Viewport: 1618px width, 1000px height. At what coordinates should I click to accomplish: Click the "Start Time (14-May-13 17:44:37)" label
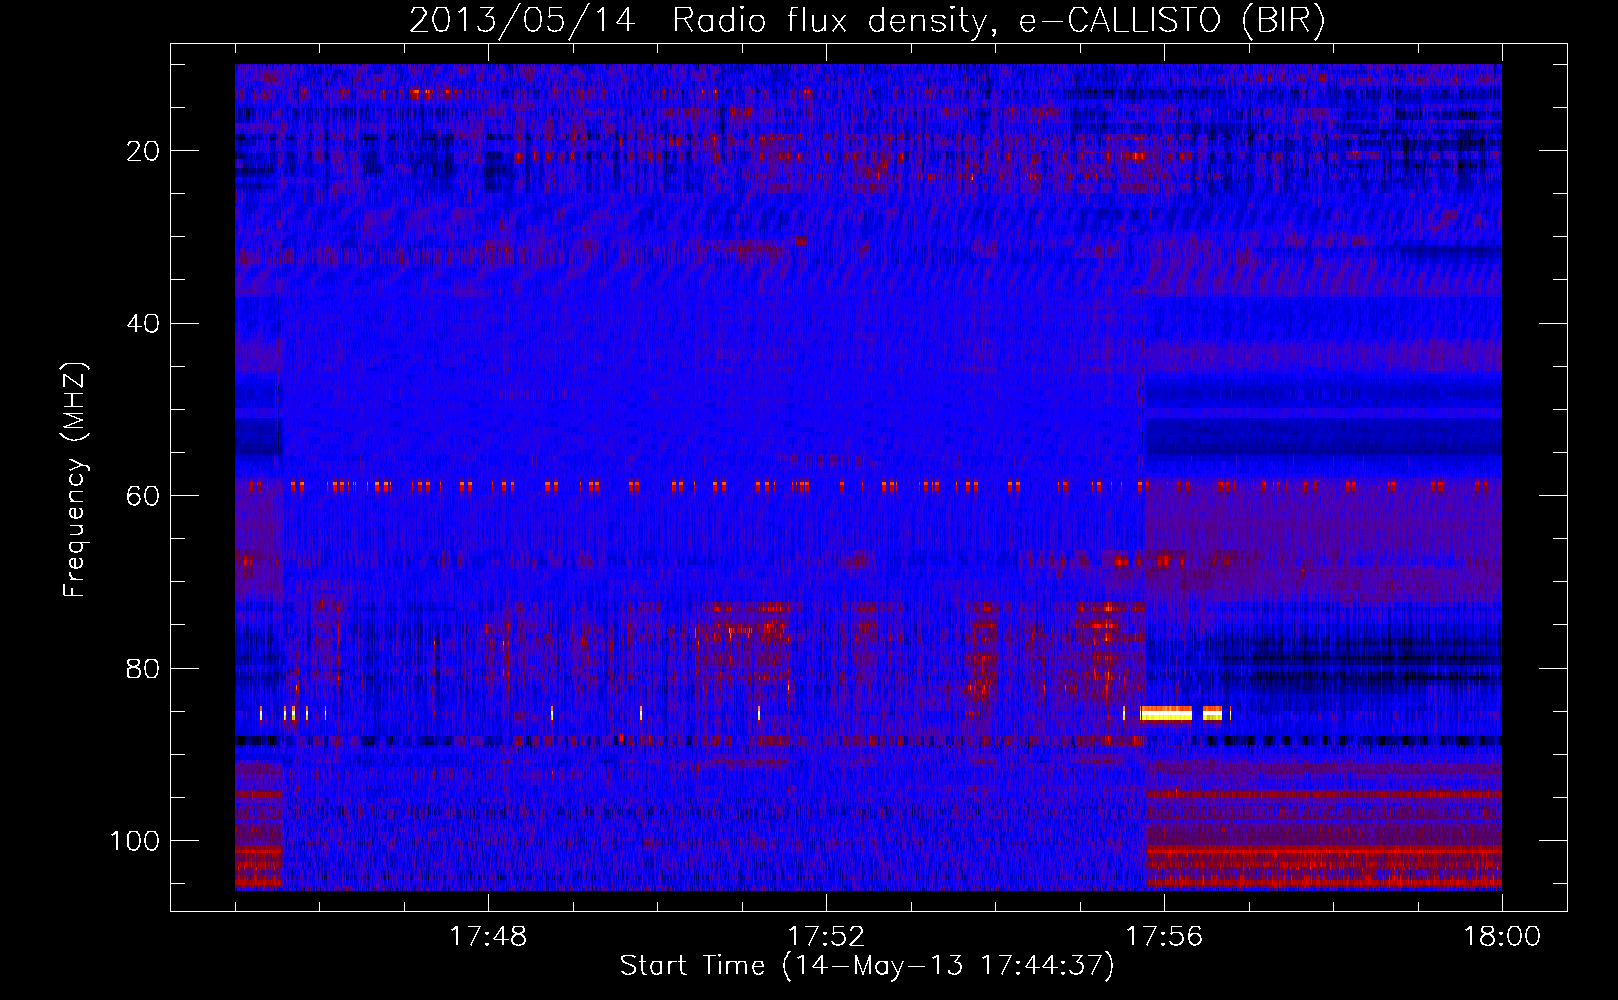click(x=867, y=966)
